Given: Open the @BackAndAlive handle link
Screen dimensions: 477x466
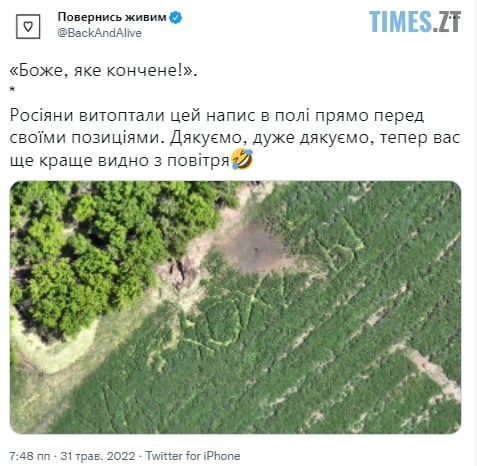Looking at the screenshot, I should (x=99, y=33).
